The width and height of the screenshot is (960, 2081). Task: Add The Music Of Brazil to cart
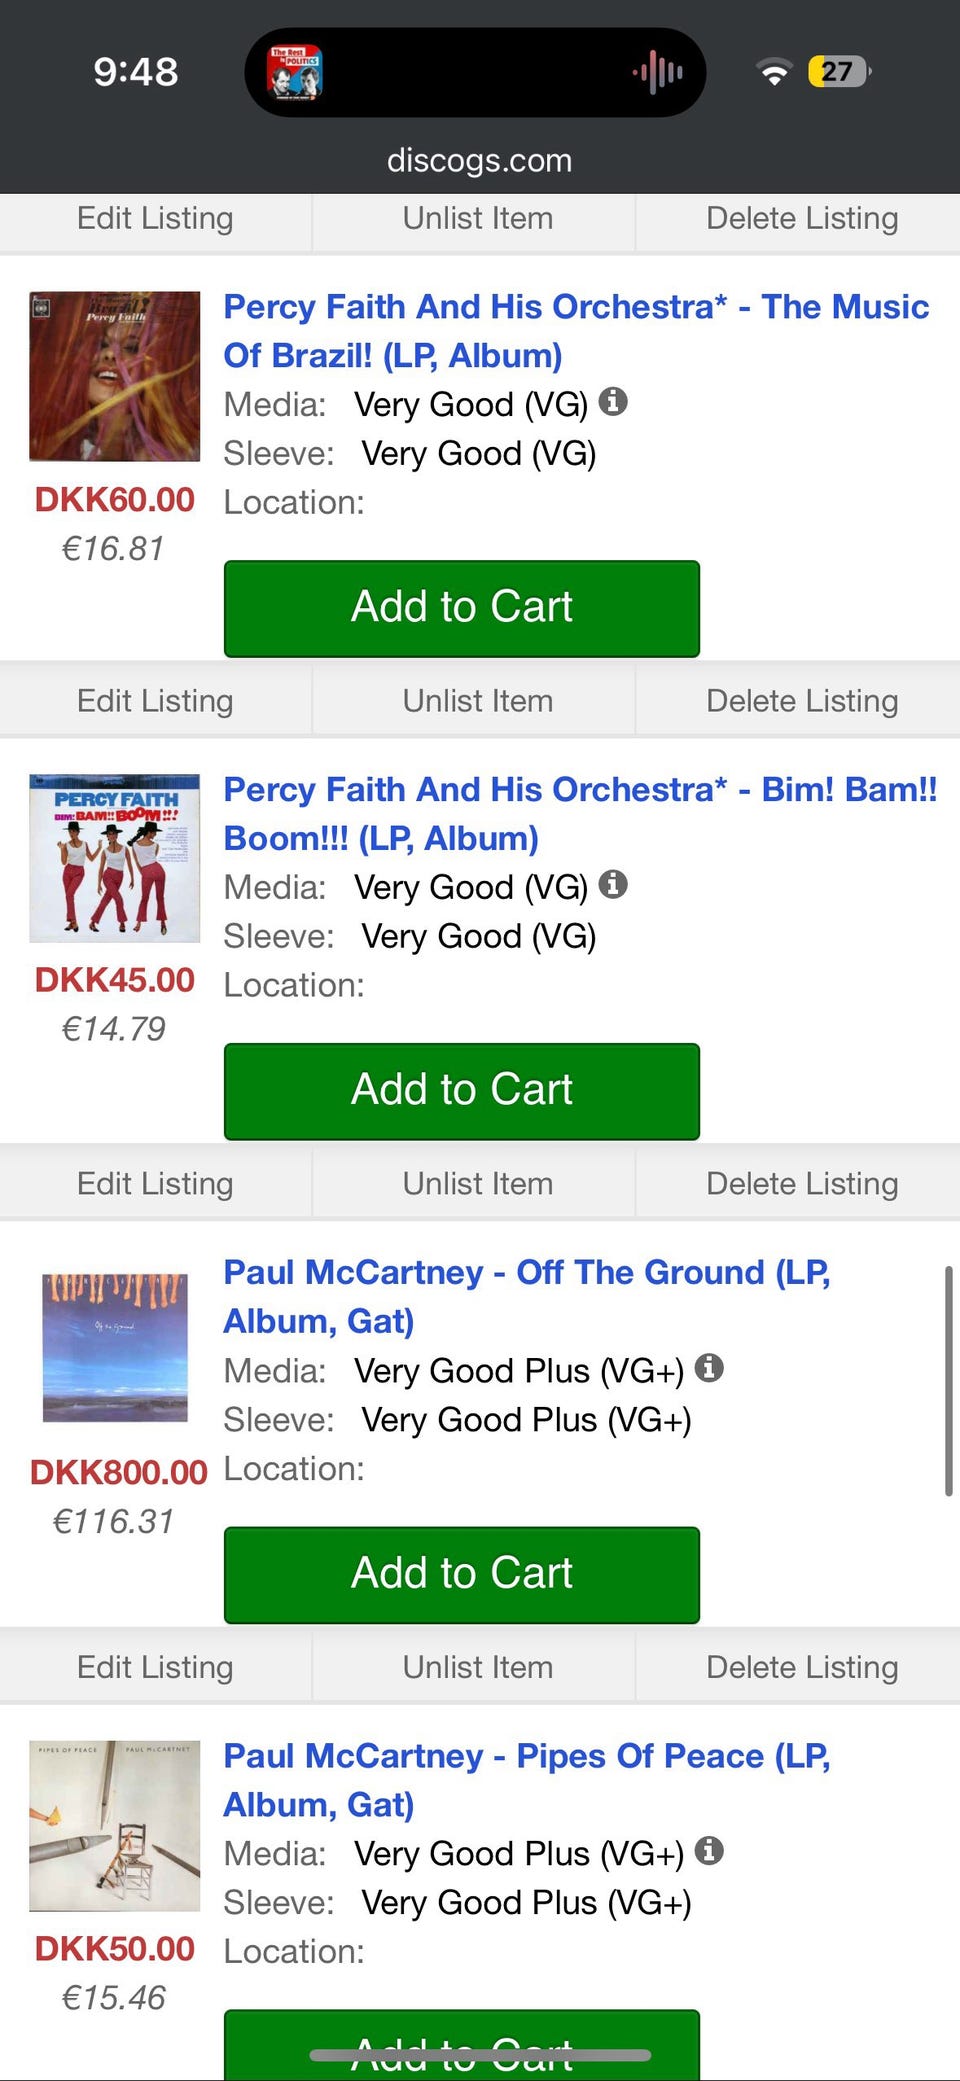(x=461, y=608)
